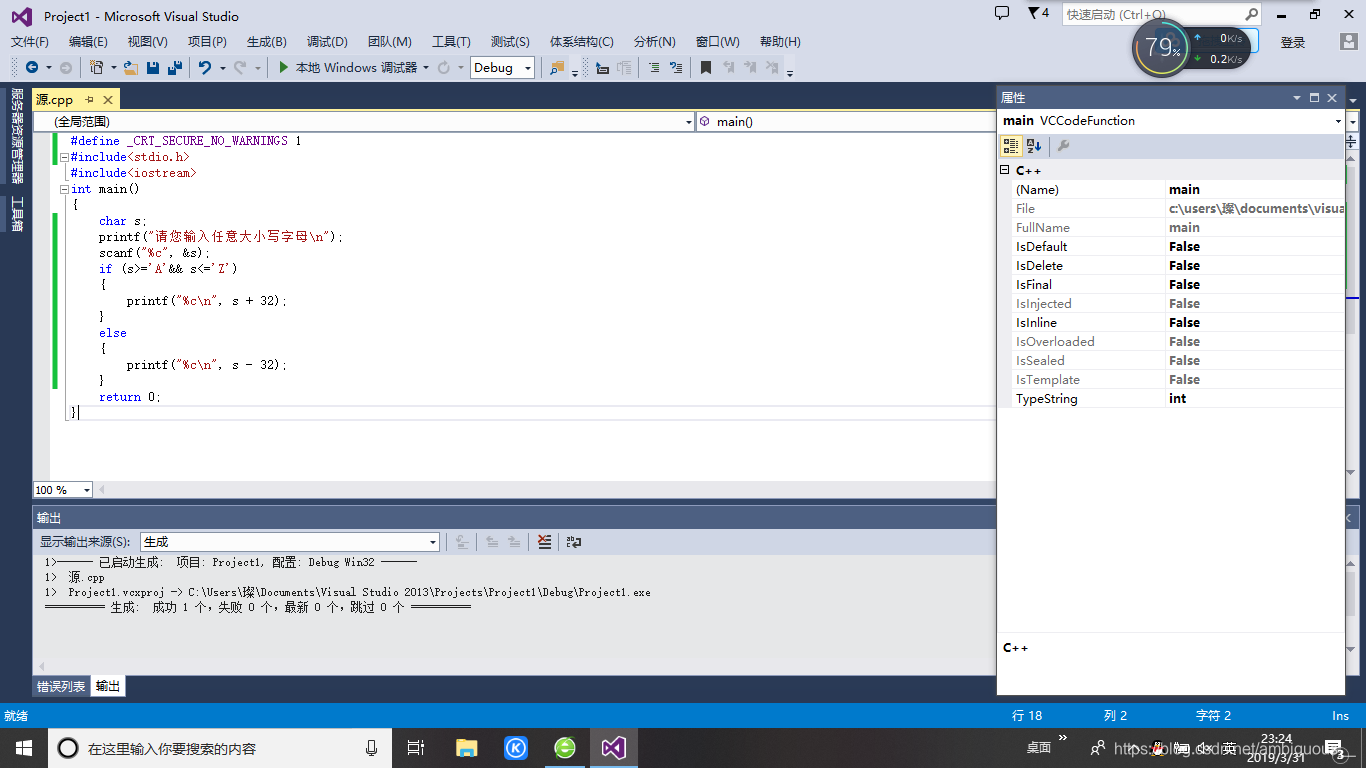The image size is (1366, 768).
Task: Click the Clear All icon in the Output panel
Action: [x=544, y=541]
